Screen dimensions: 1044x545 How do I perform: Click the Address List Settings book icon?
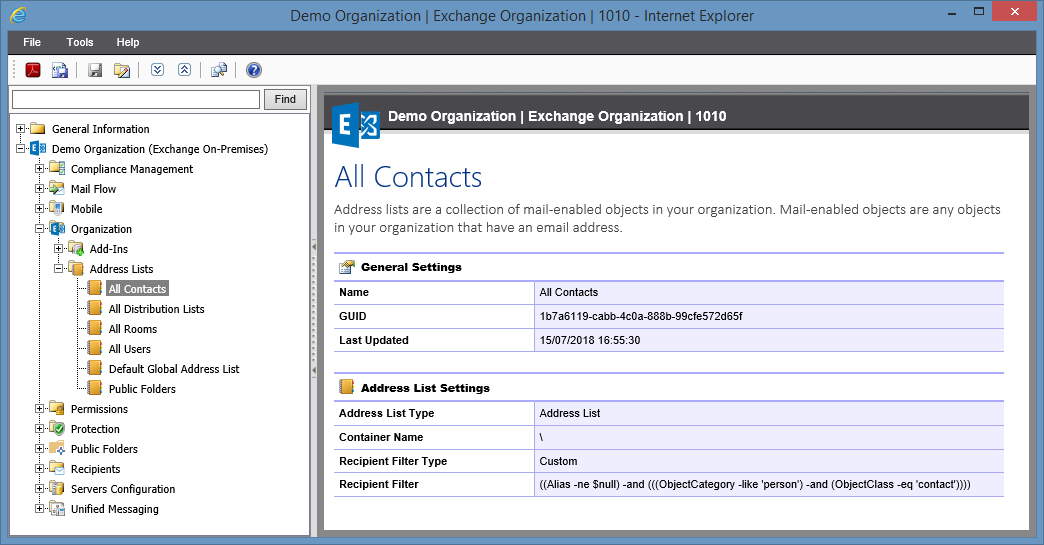tap(347, 387)
